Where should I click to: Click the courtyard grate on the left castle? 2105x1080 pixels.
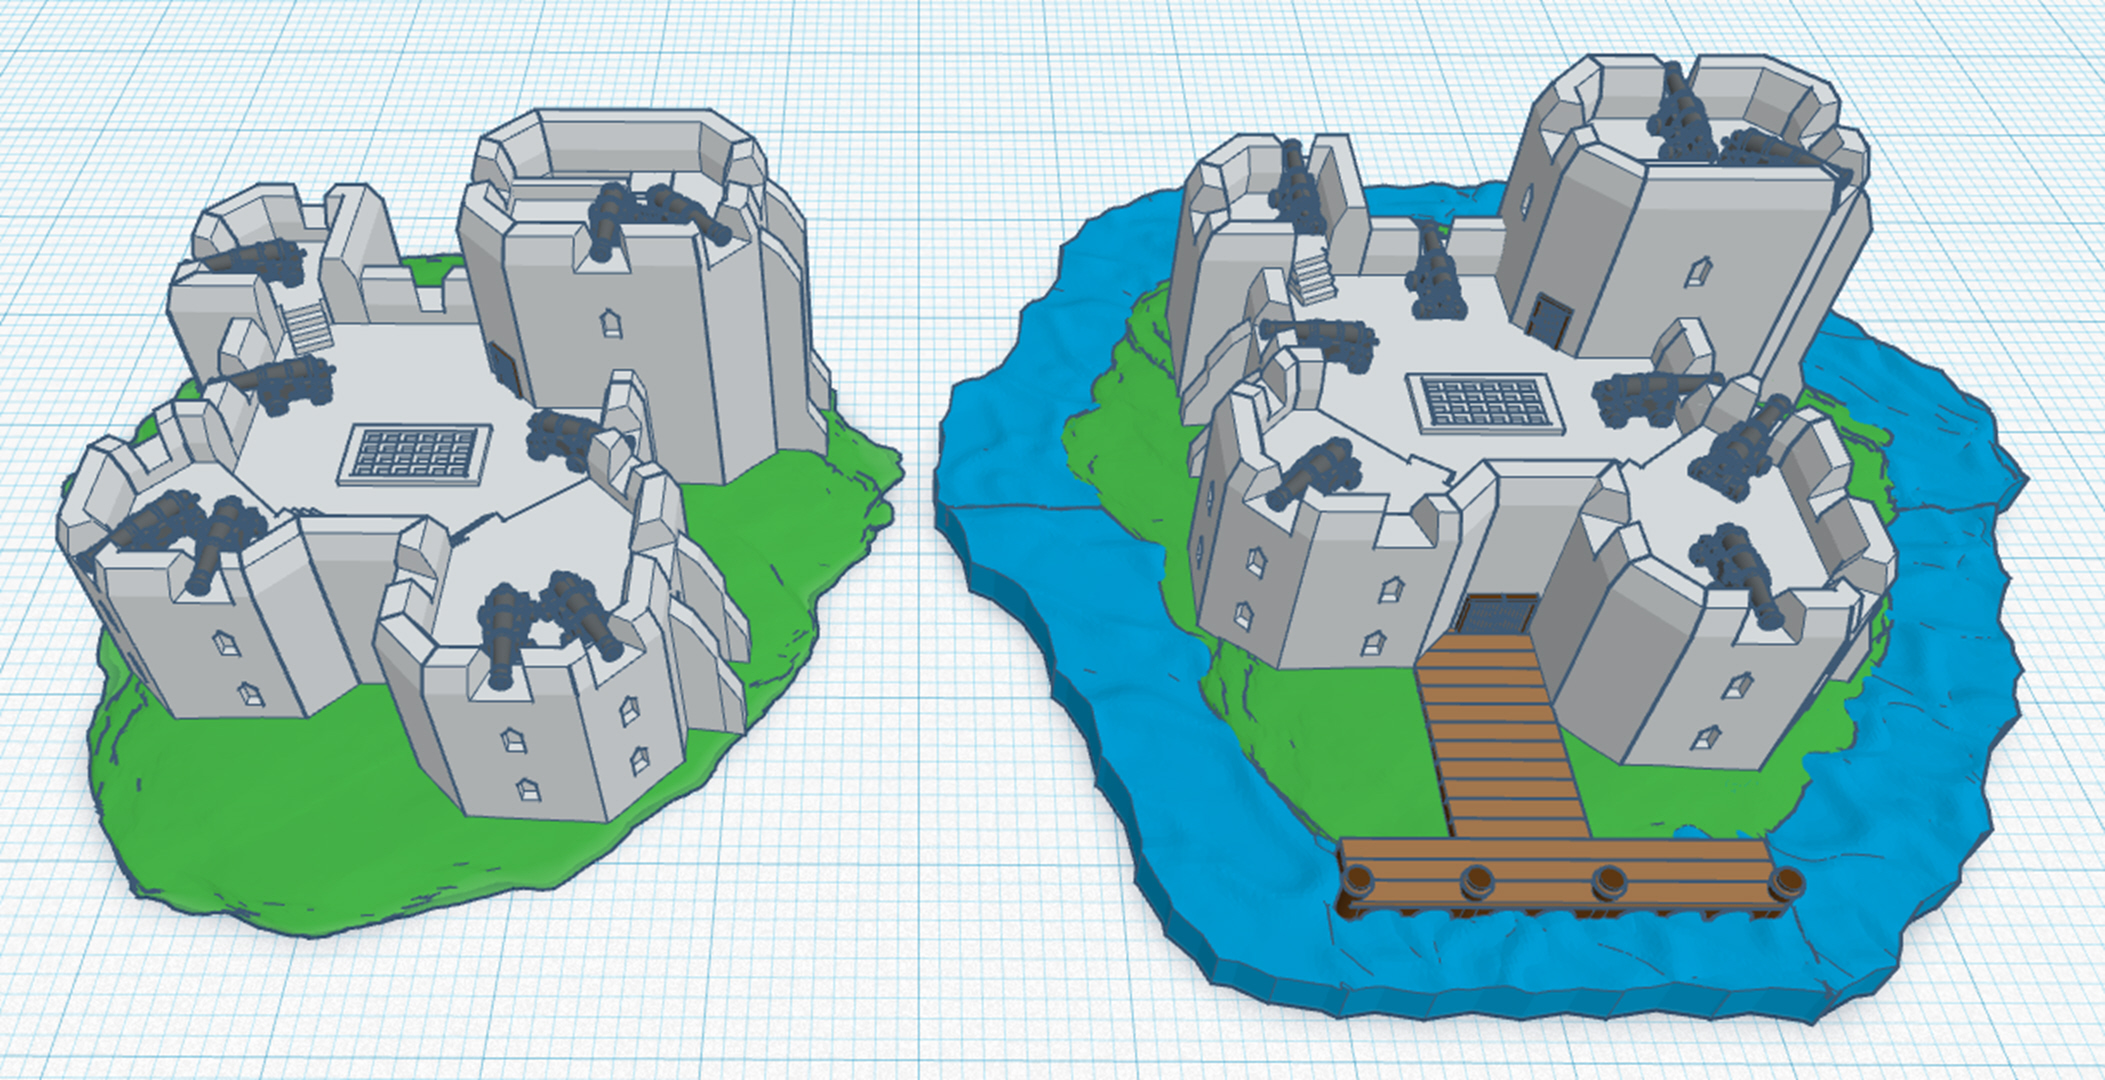[416, 455]
